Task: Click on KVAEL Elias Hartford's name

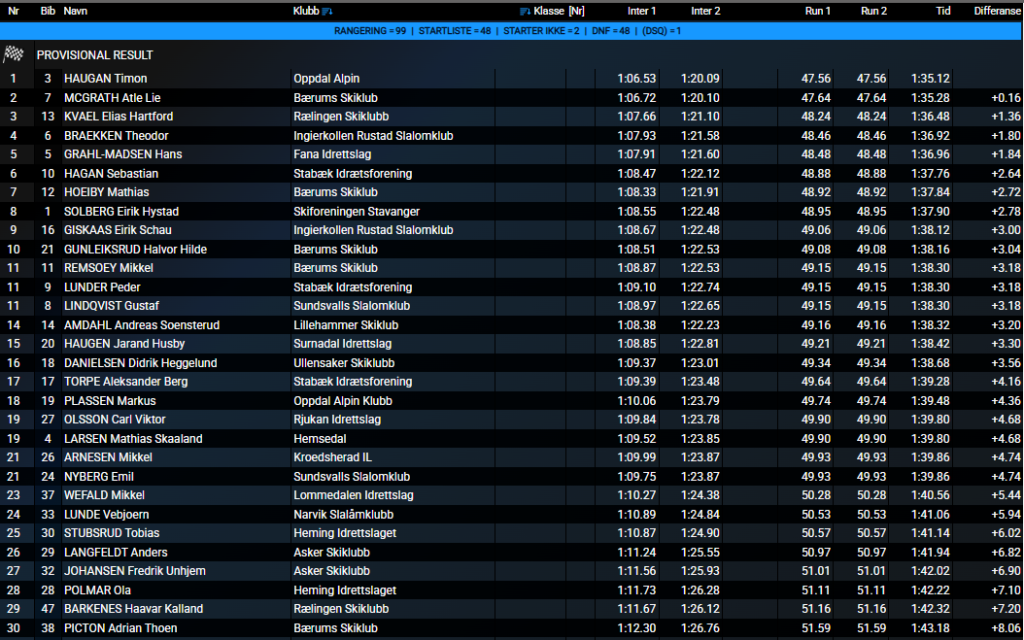Action: tap(118, 116)
